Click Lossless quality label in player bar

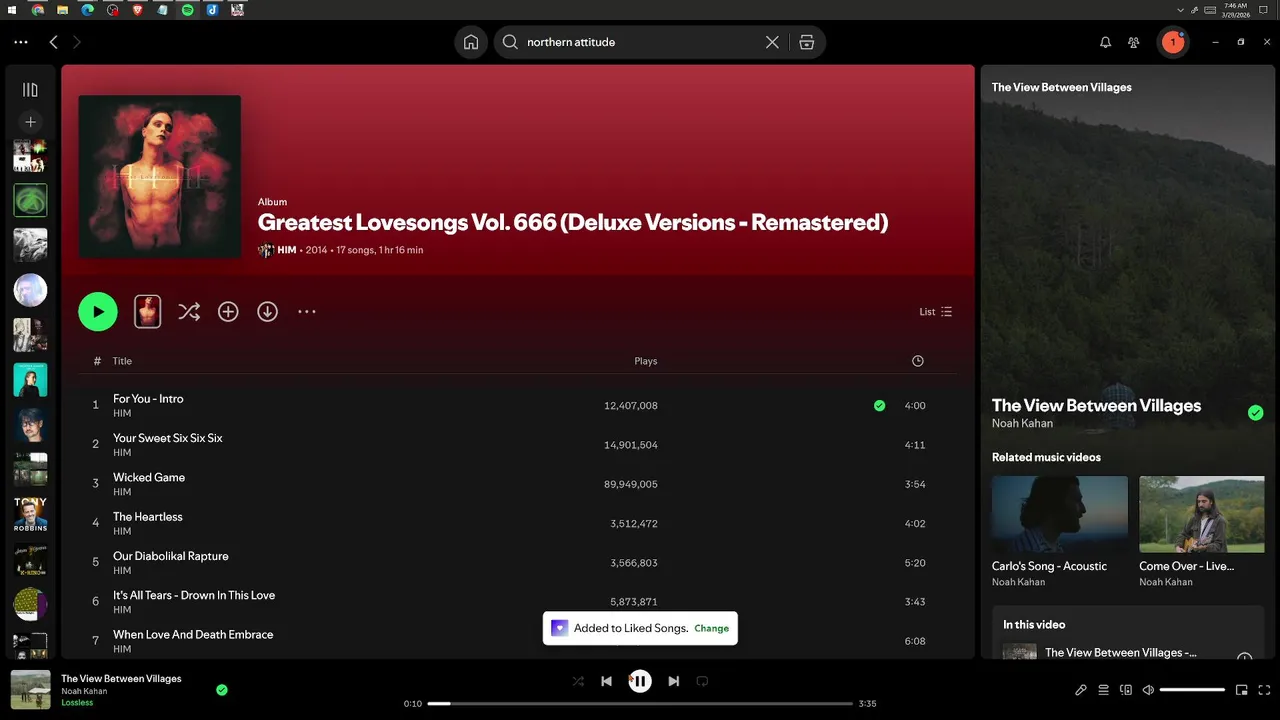pos(77,703)
